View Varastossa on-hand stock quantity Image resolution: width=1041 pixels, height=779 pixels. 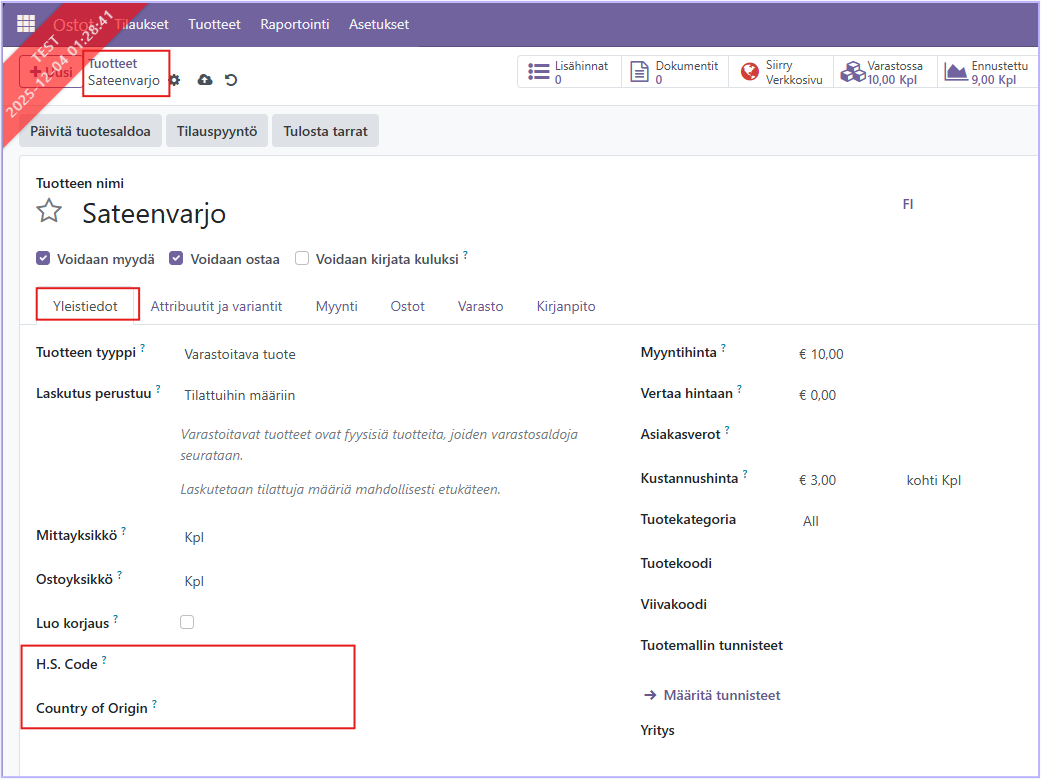click(x=884, y=72)
